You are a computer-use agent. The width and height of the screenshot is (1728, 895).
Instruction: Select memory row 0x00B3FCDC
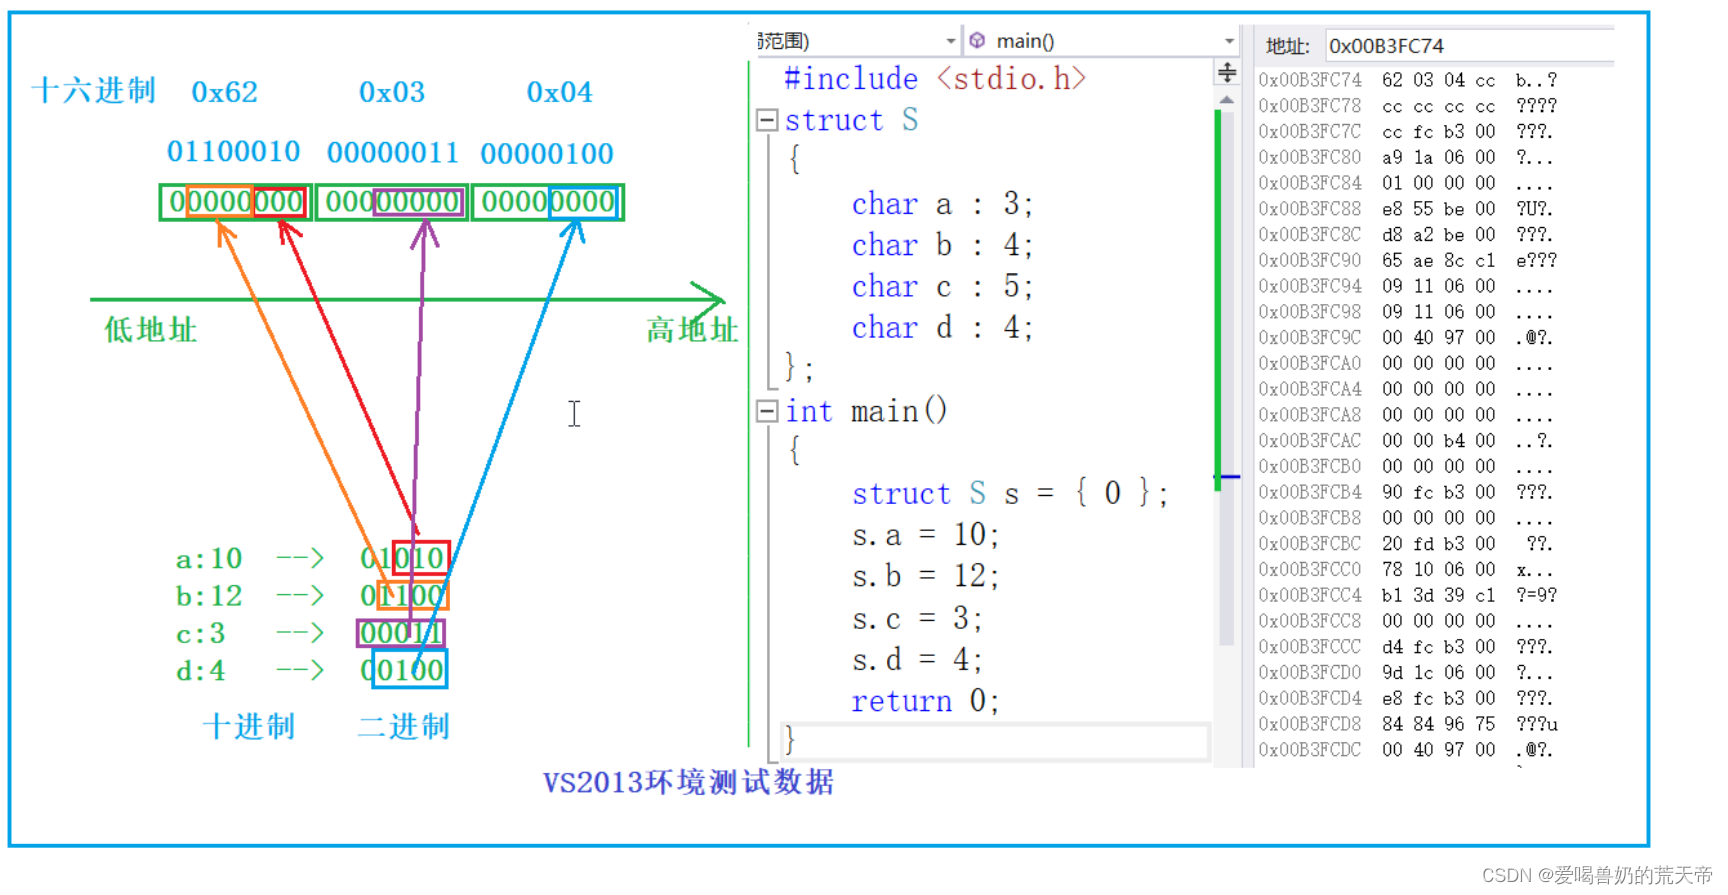pyautogui.click(x=1408, y=750)
